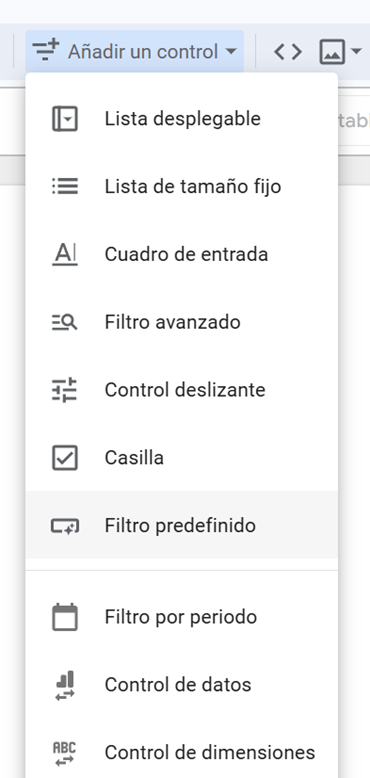The image size is (370, 778).
Task: Click the Filtro avanzado search icon
Action: pos(65,323)
